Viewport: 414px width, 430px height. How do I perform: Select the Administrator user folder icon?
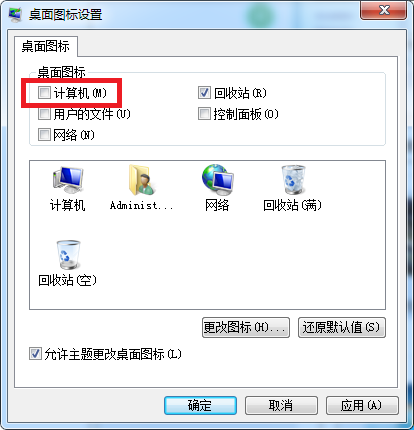[141, 180]
